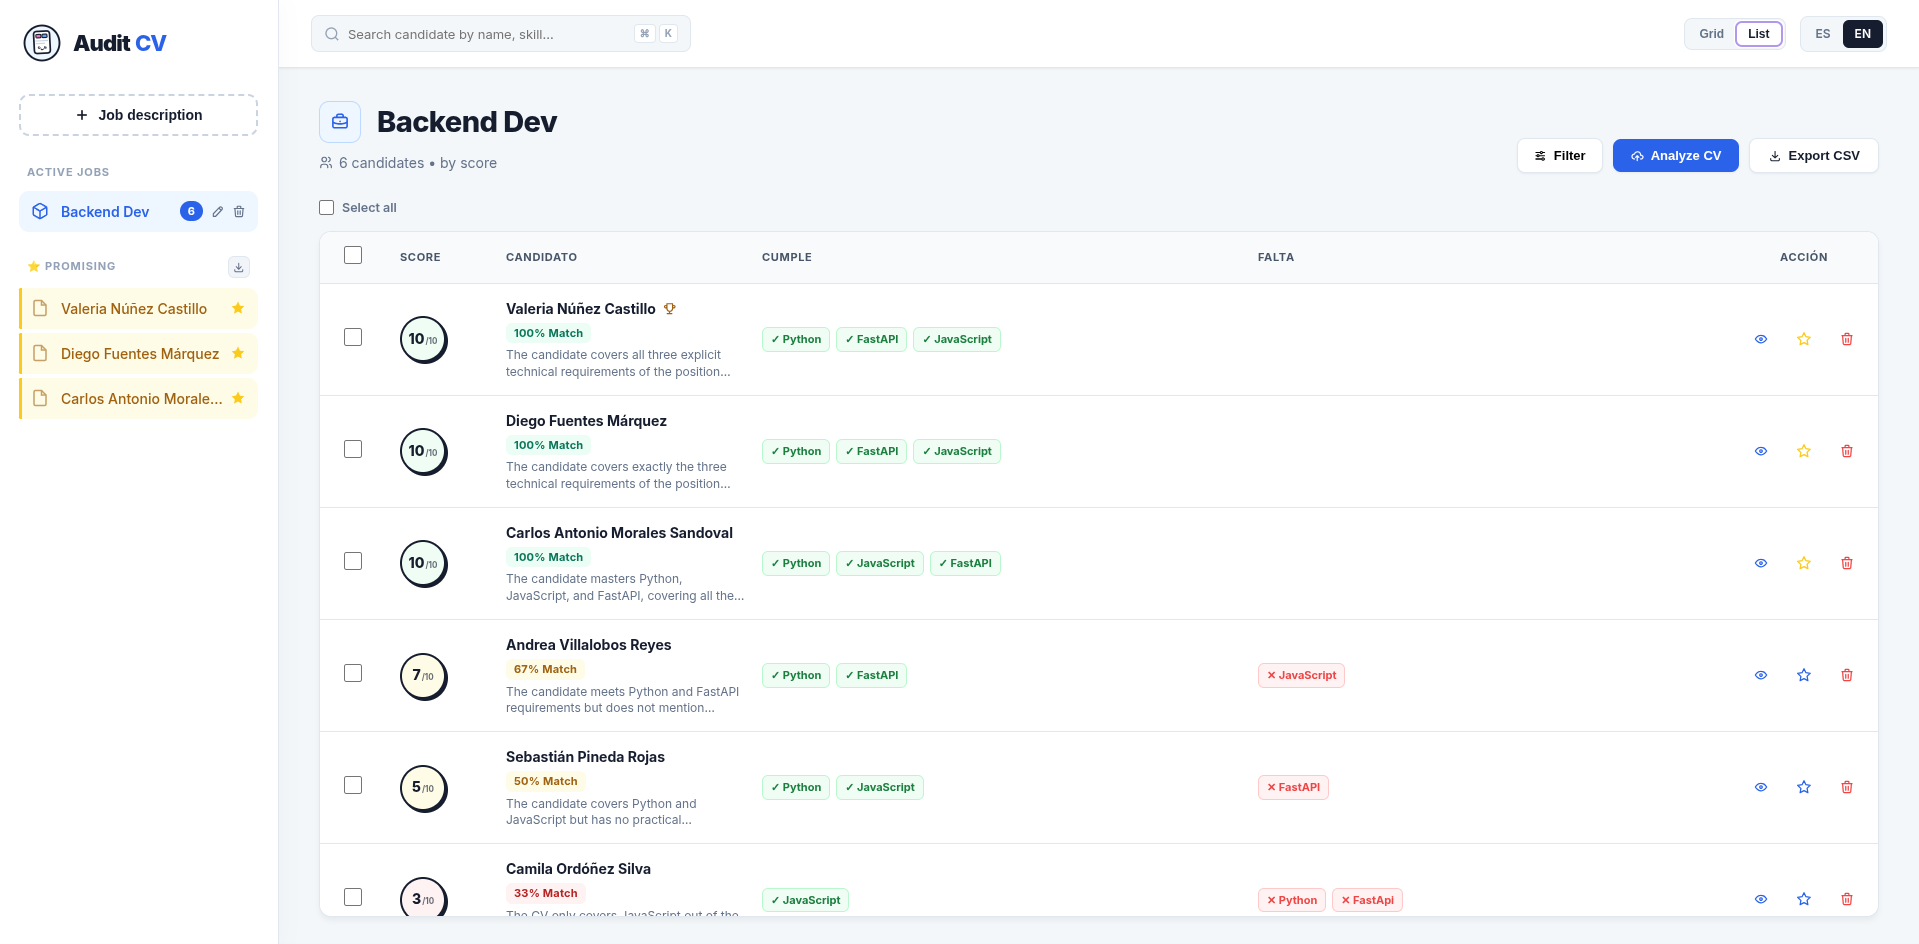Delete the Backend Dev job in sidebar
The width and height of the screenshot is (1919, 944).
click(x=239, y=212)
